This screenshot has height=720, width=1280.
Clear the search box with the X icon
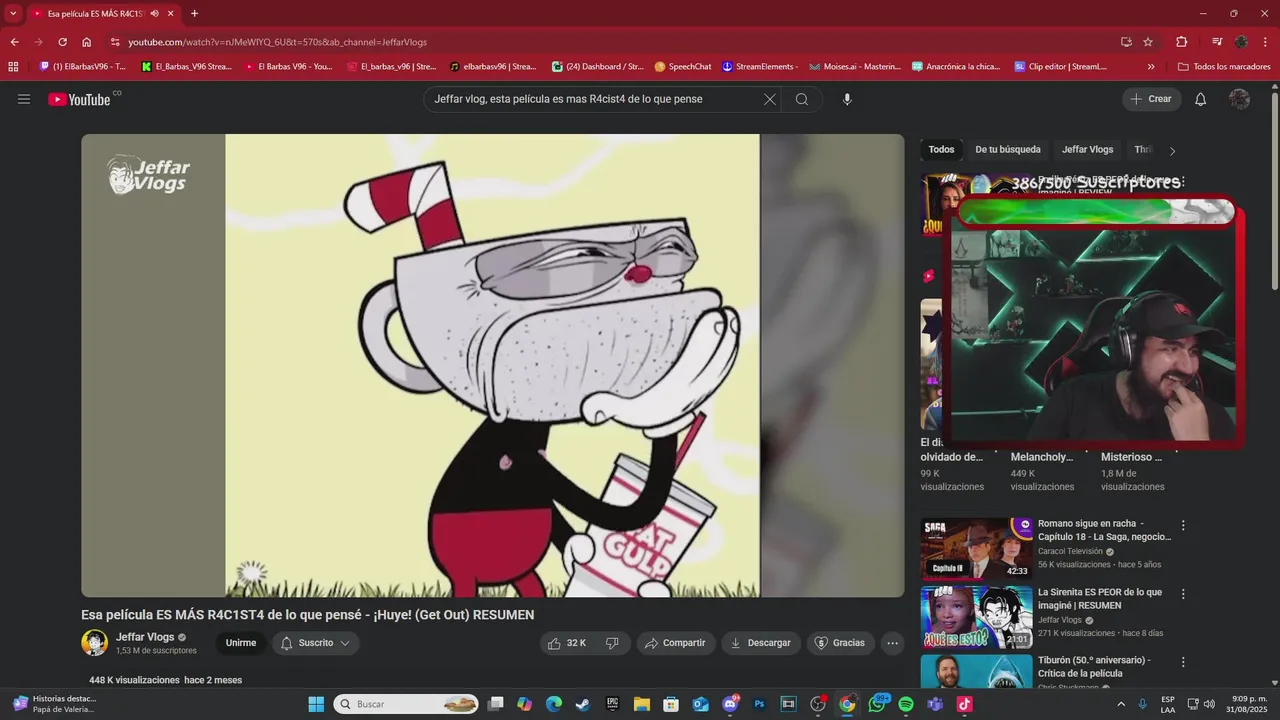769,99
